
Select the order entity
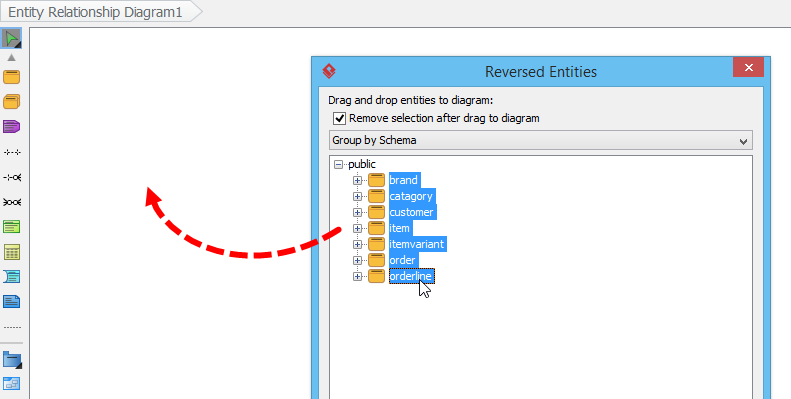403,260
